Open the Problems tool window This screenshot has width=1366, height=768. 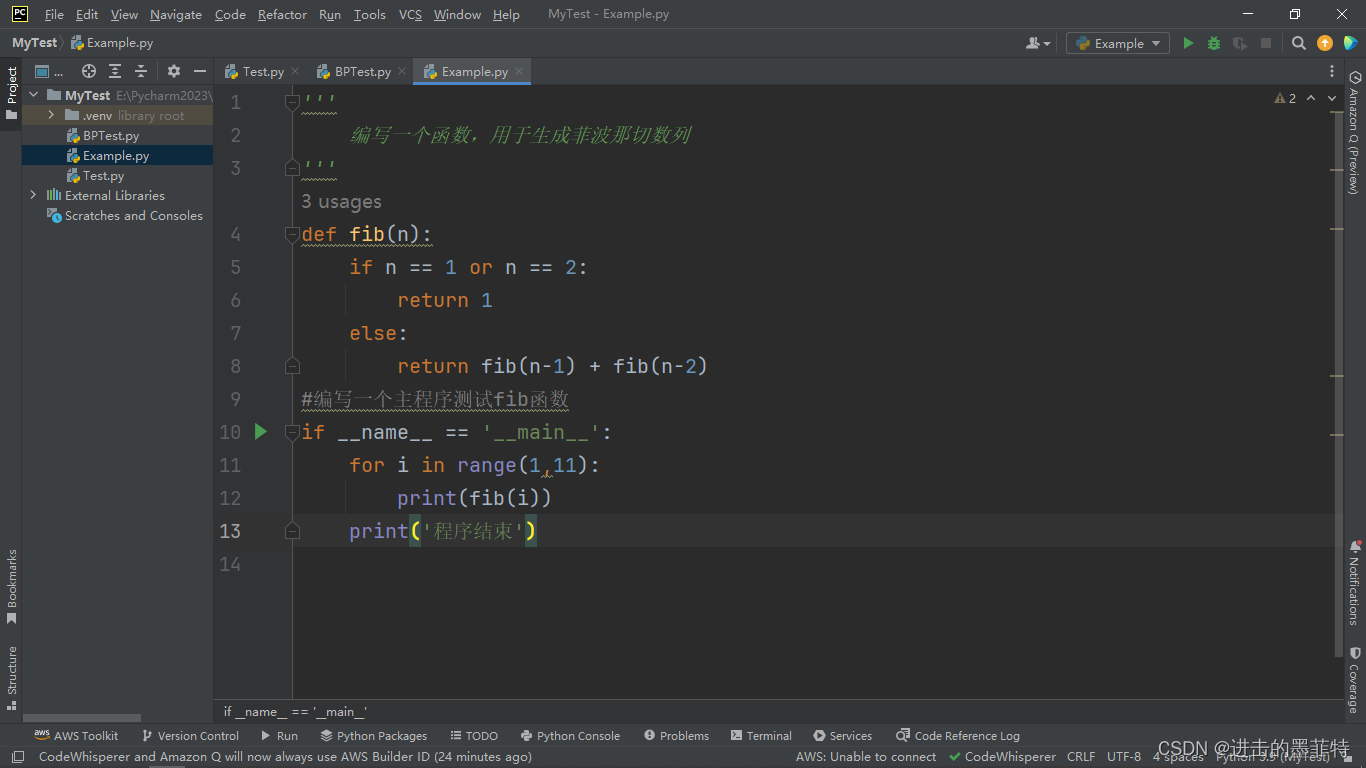coord(676,735)
